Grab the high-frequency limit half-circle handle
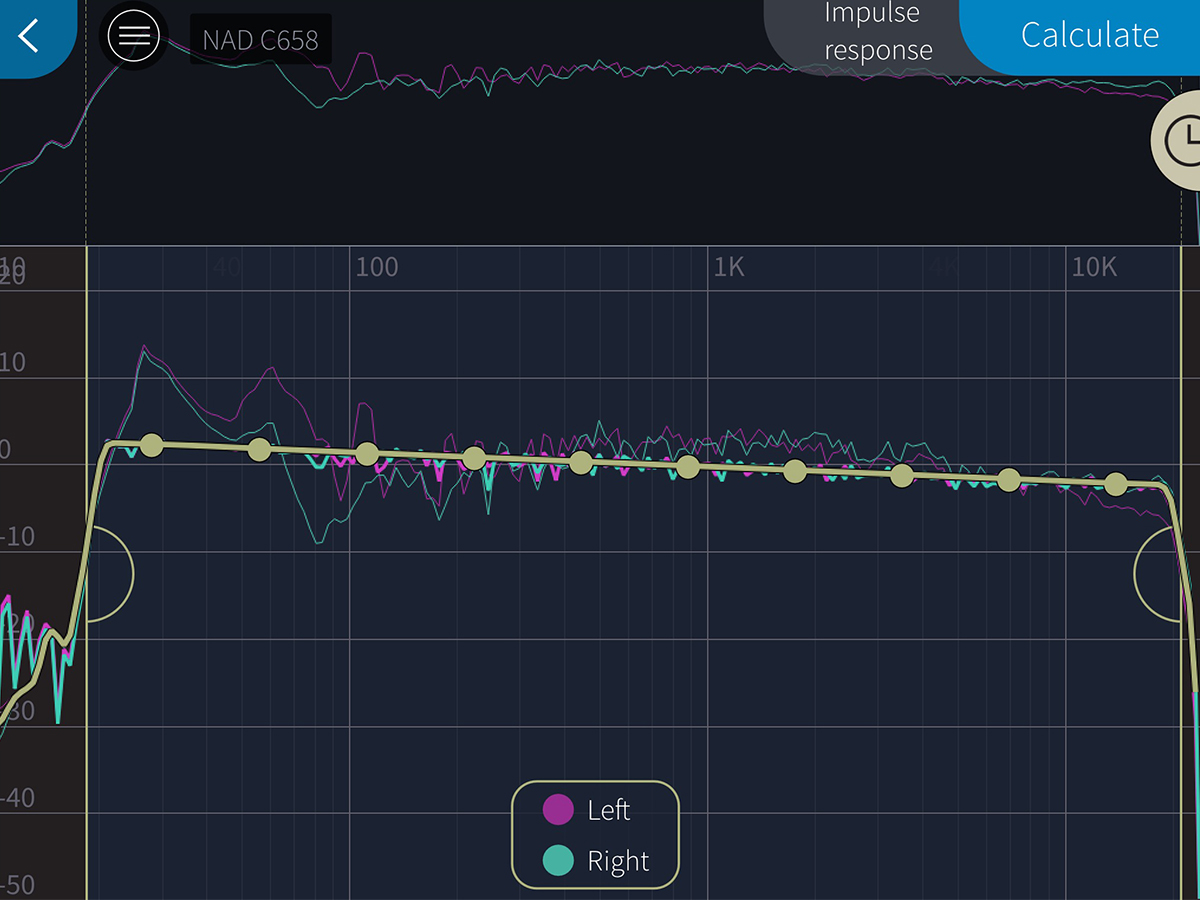The width and height of the screenshot is (1200, 900). pos(1158,574)
